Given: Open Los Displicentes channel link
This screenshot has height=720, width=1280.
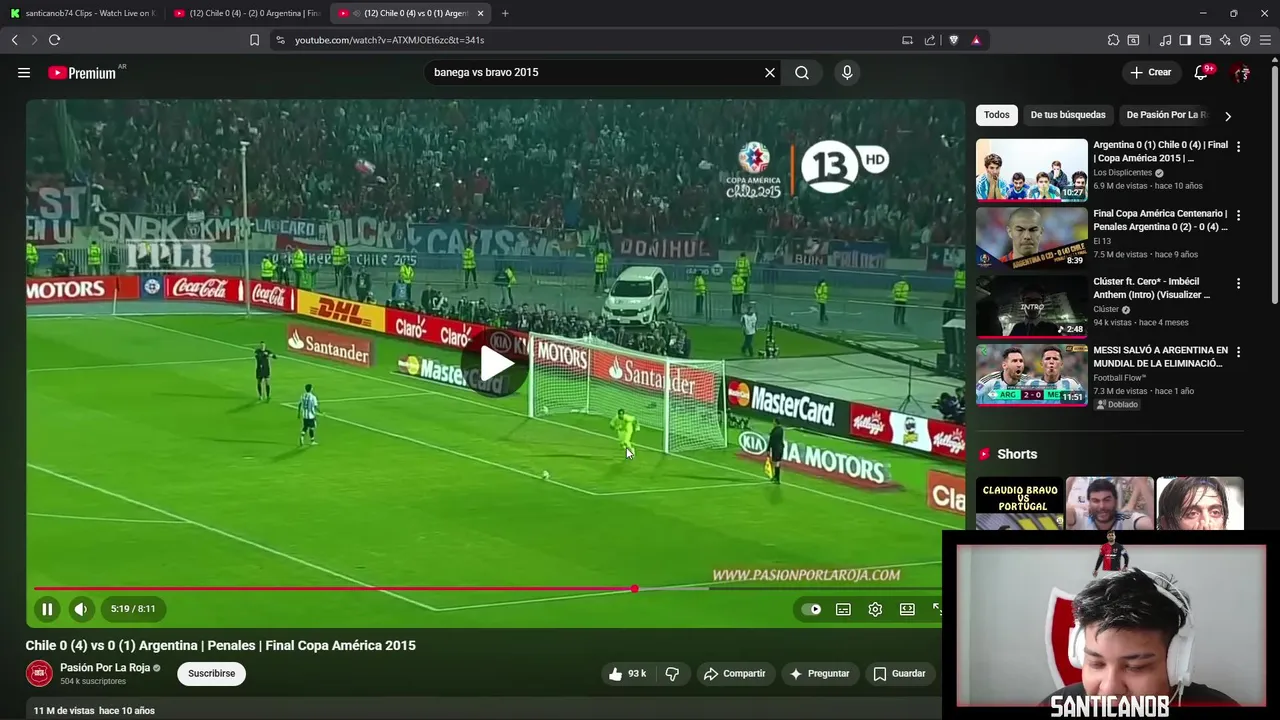Looking at the screenshot, I should (x=1120, y=173).
